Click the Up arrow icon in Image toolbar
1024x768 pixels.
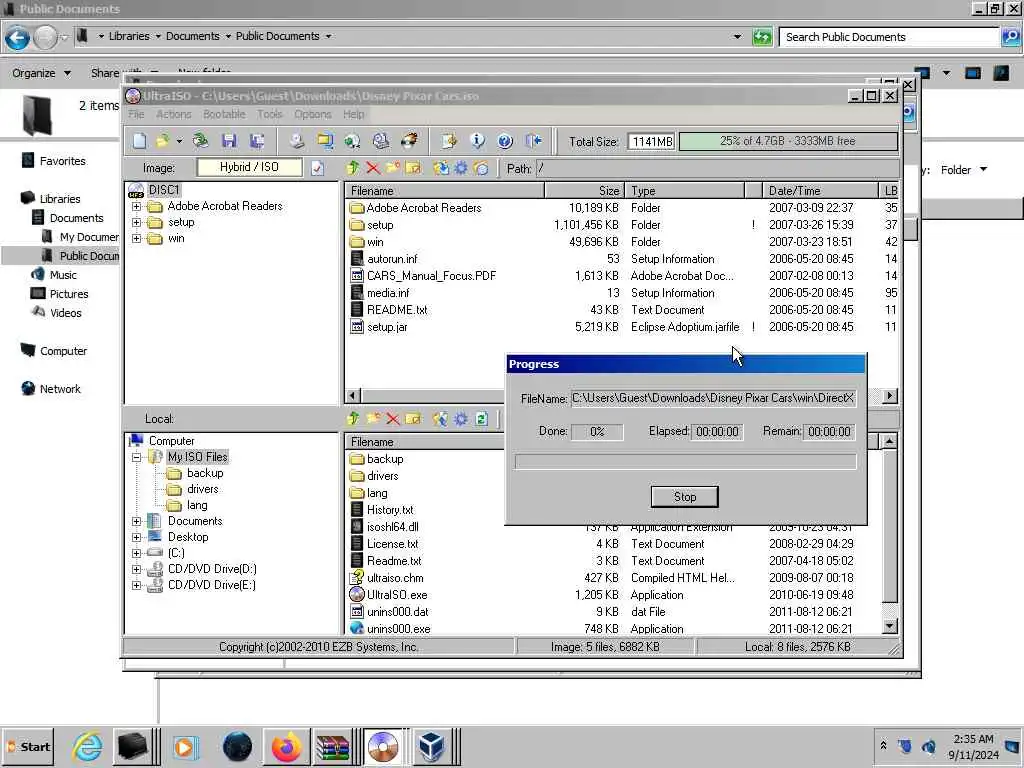pyautogui.click(x=353, y=168)
